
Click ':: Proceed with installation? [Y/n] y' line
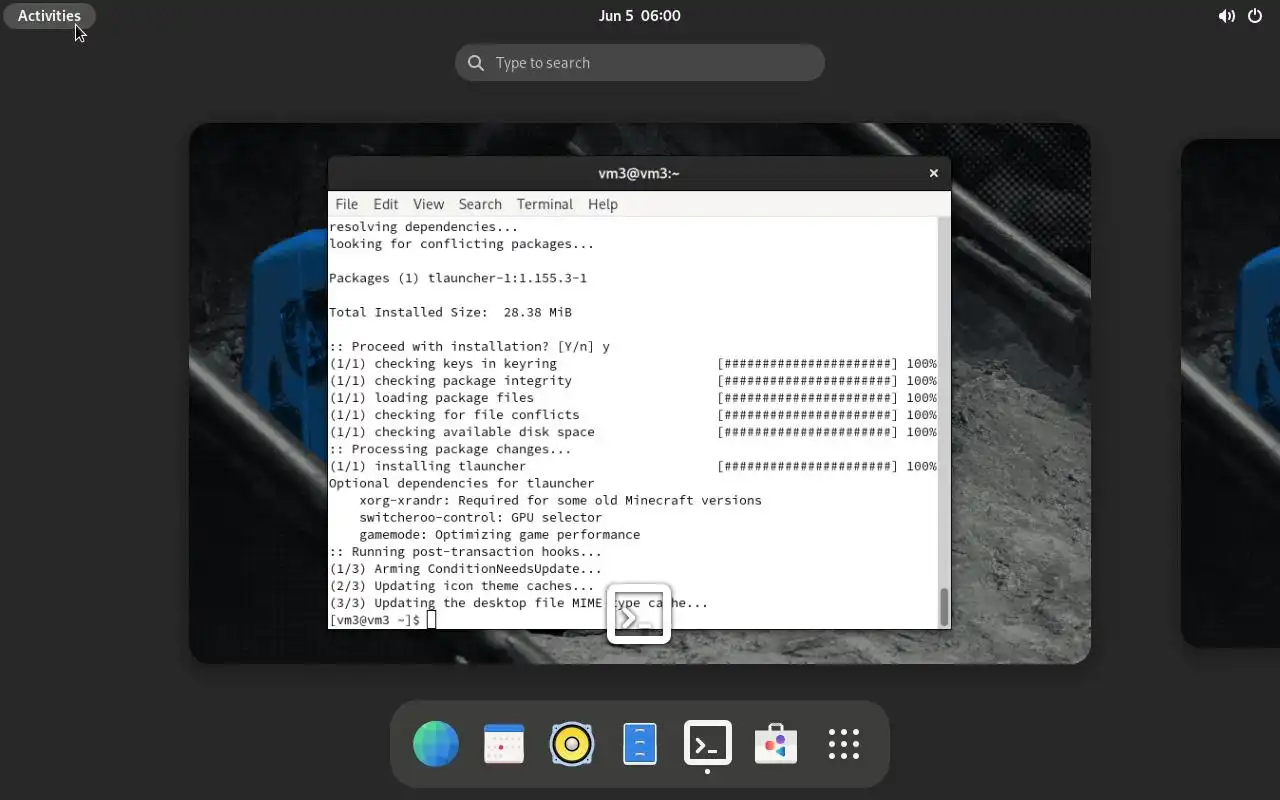pos(469,346)
